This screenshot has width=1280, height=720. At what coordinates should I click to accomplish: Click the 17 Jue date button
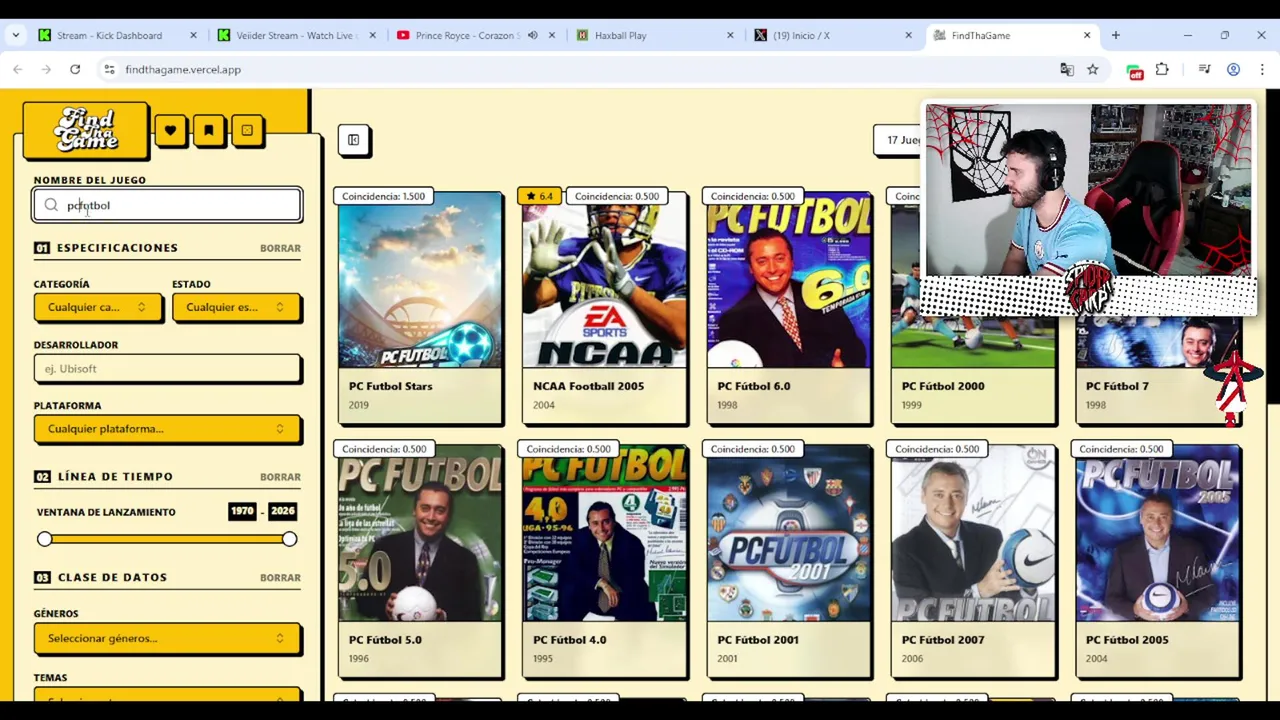(x=900, y=140)
